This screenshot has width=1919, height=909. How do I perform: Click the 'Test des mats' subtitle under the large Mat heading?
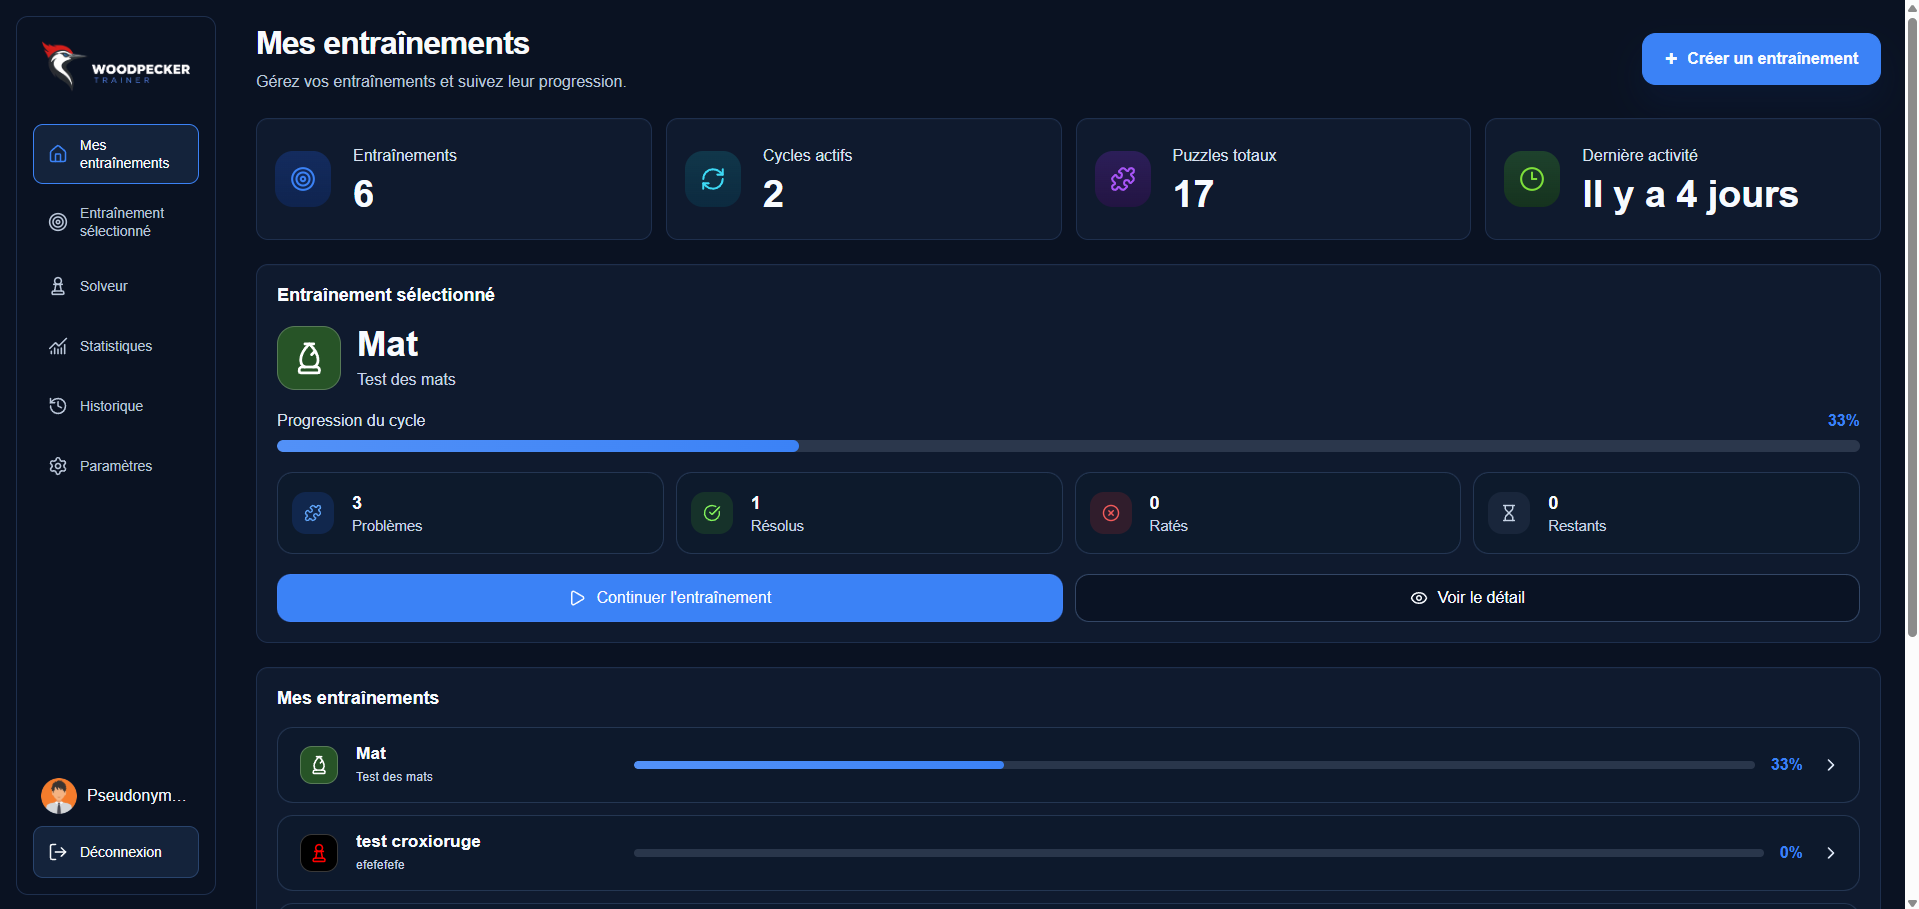point(406,380)
